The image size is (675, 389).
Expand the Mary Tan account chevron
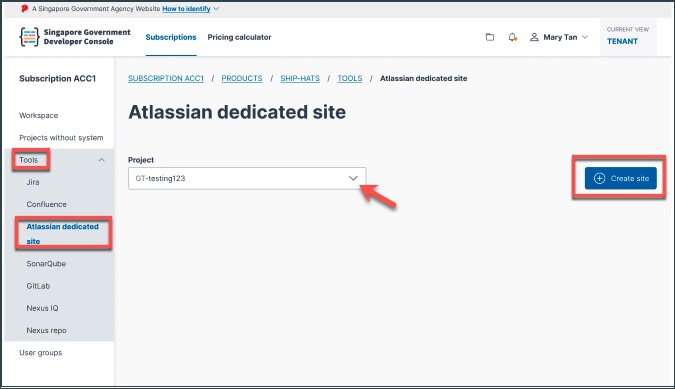click(x=585, y=37)
